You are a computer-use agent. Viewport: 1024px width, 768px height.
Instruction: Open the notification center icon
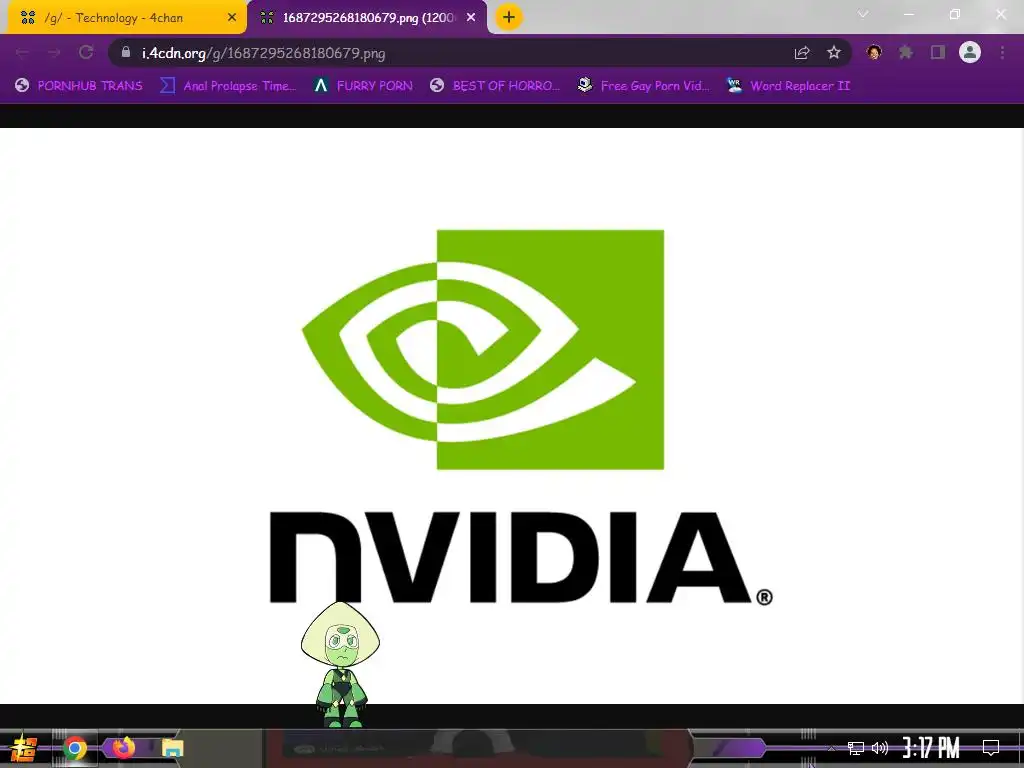tap(991, 748)
